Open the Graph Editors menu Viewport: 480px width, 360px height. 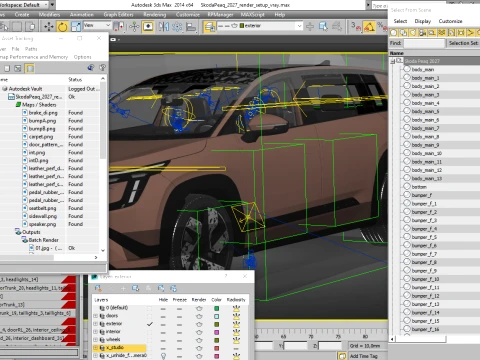tap(118, 15)
